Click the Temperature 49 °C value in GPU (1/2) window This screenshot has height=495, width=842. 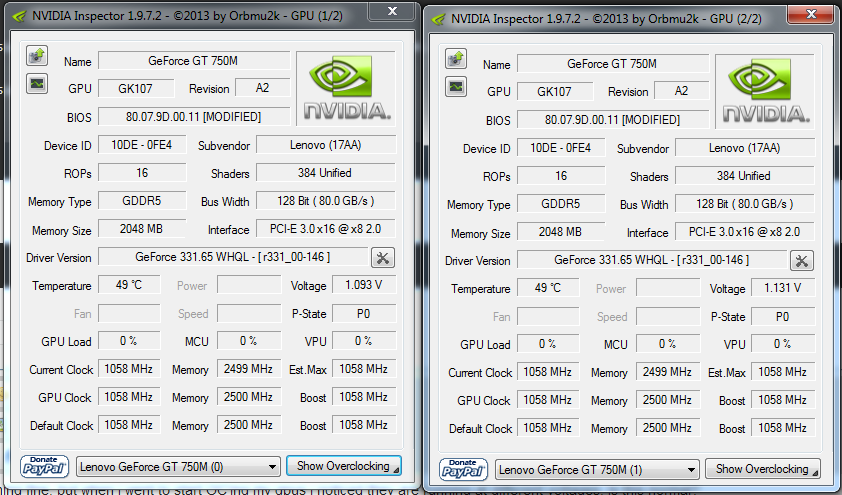pos(129,285)
